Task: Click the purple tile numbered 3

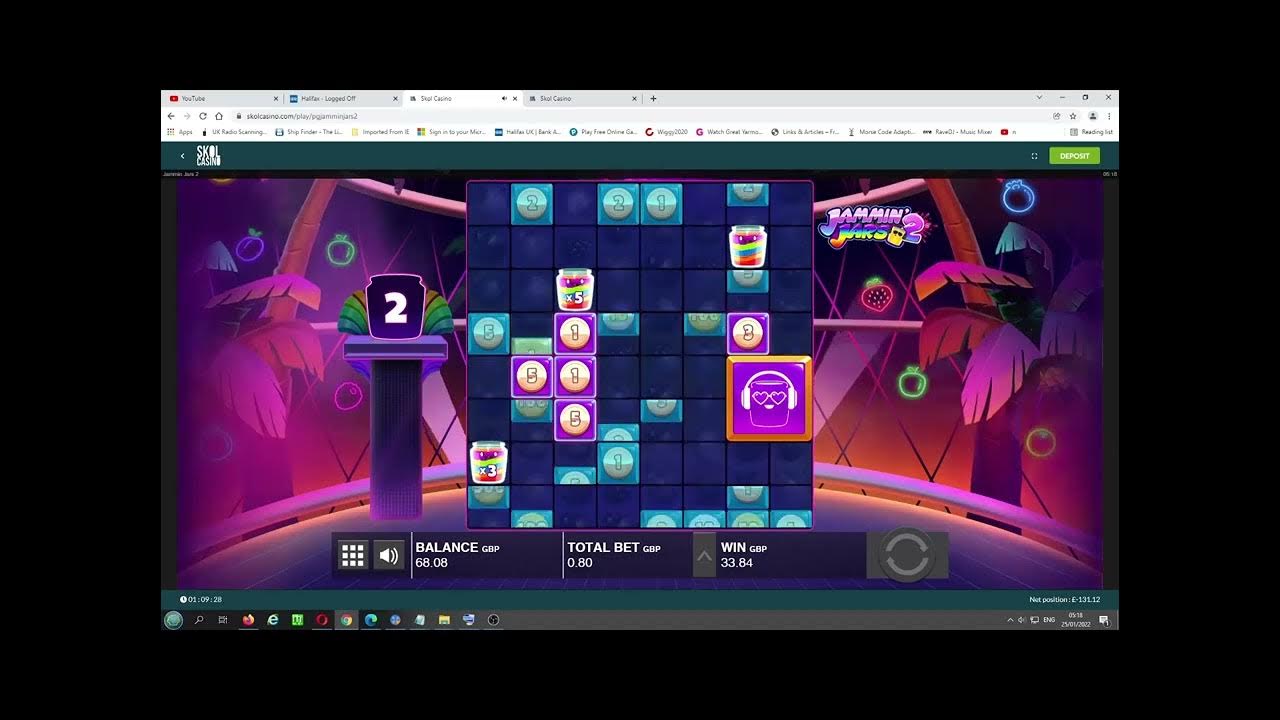Action: point(748,333)
